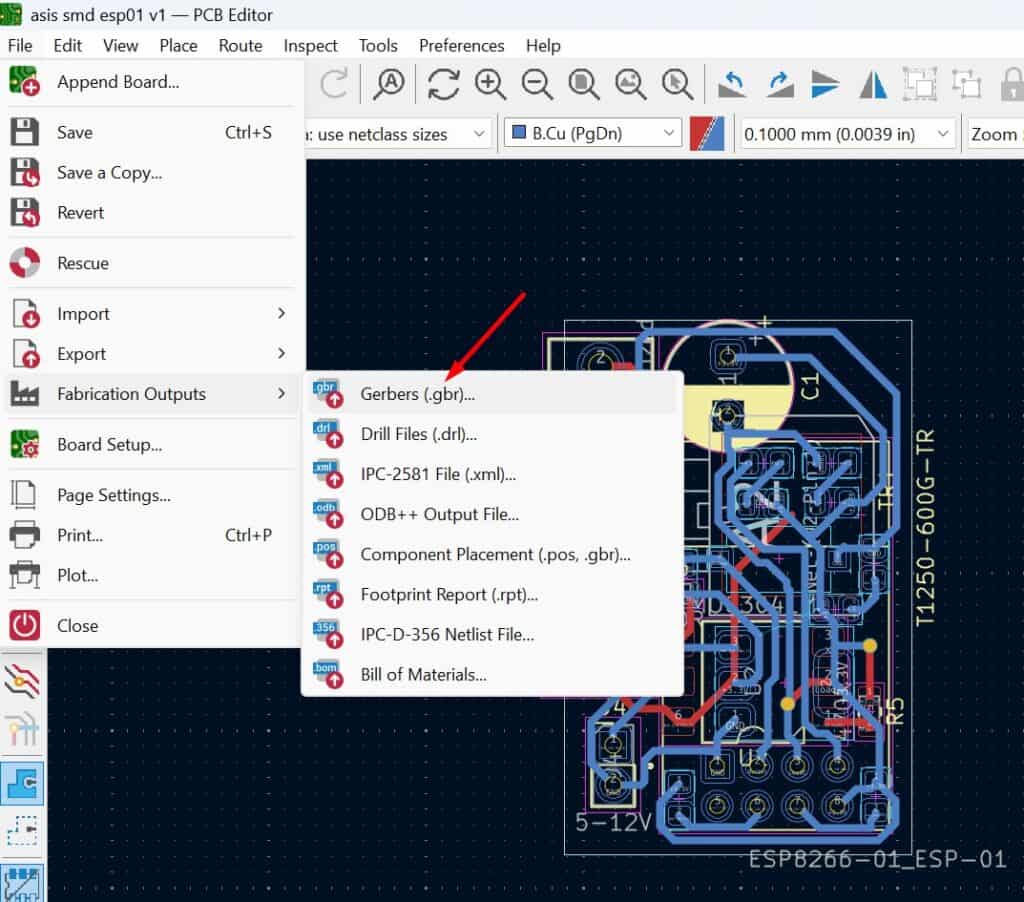Click Bill of Materials... in the submenu
This screenshot has width=1024, height=902.
423,674
